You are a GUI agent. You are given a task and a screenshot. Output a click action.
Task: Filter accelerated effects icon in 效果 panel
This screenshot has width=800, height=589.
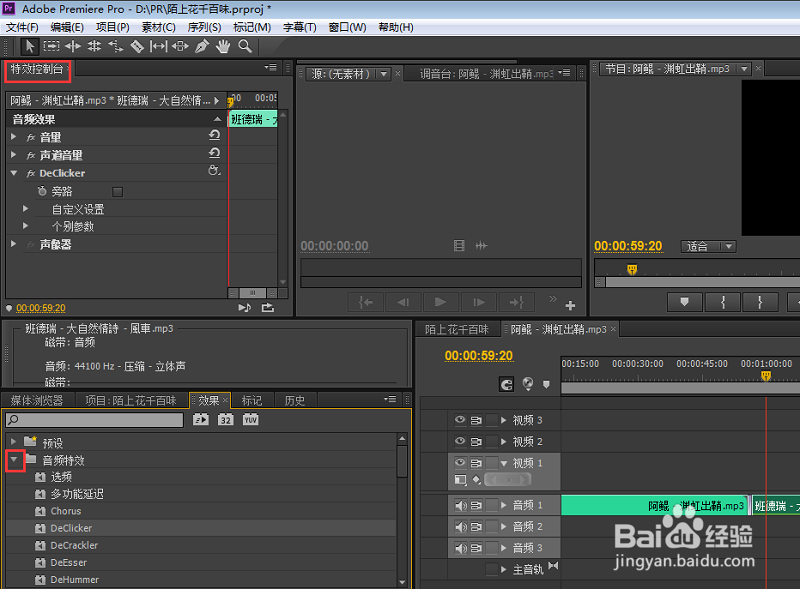[x=201, y=420]
